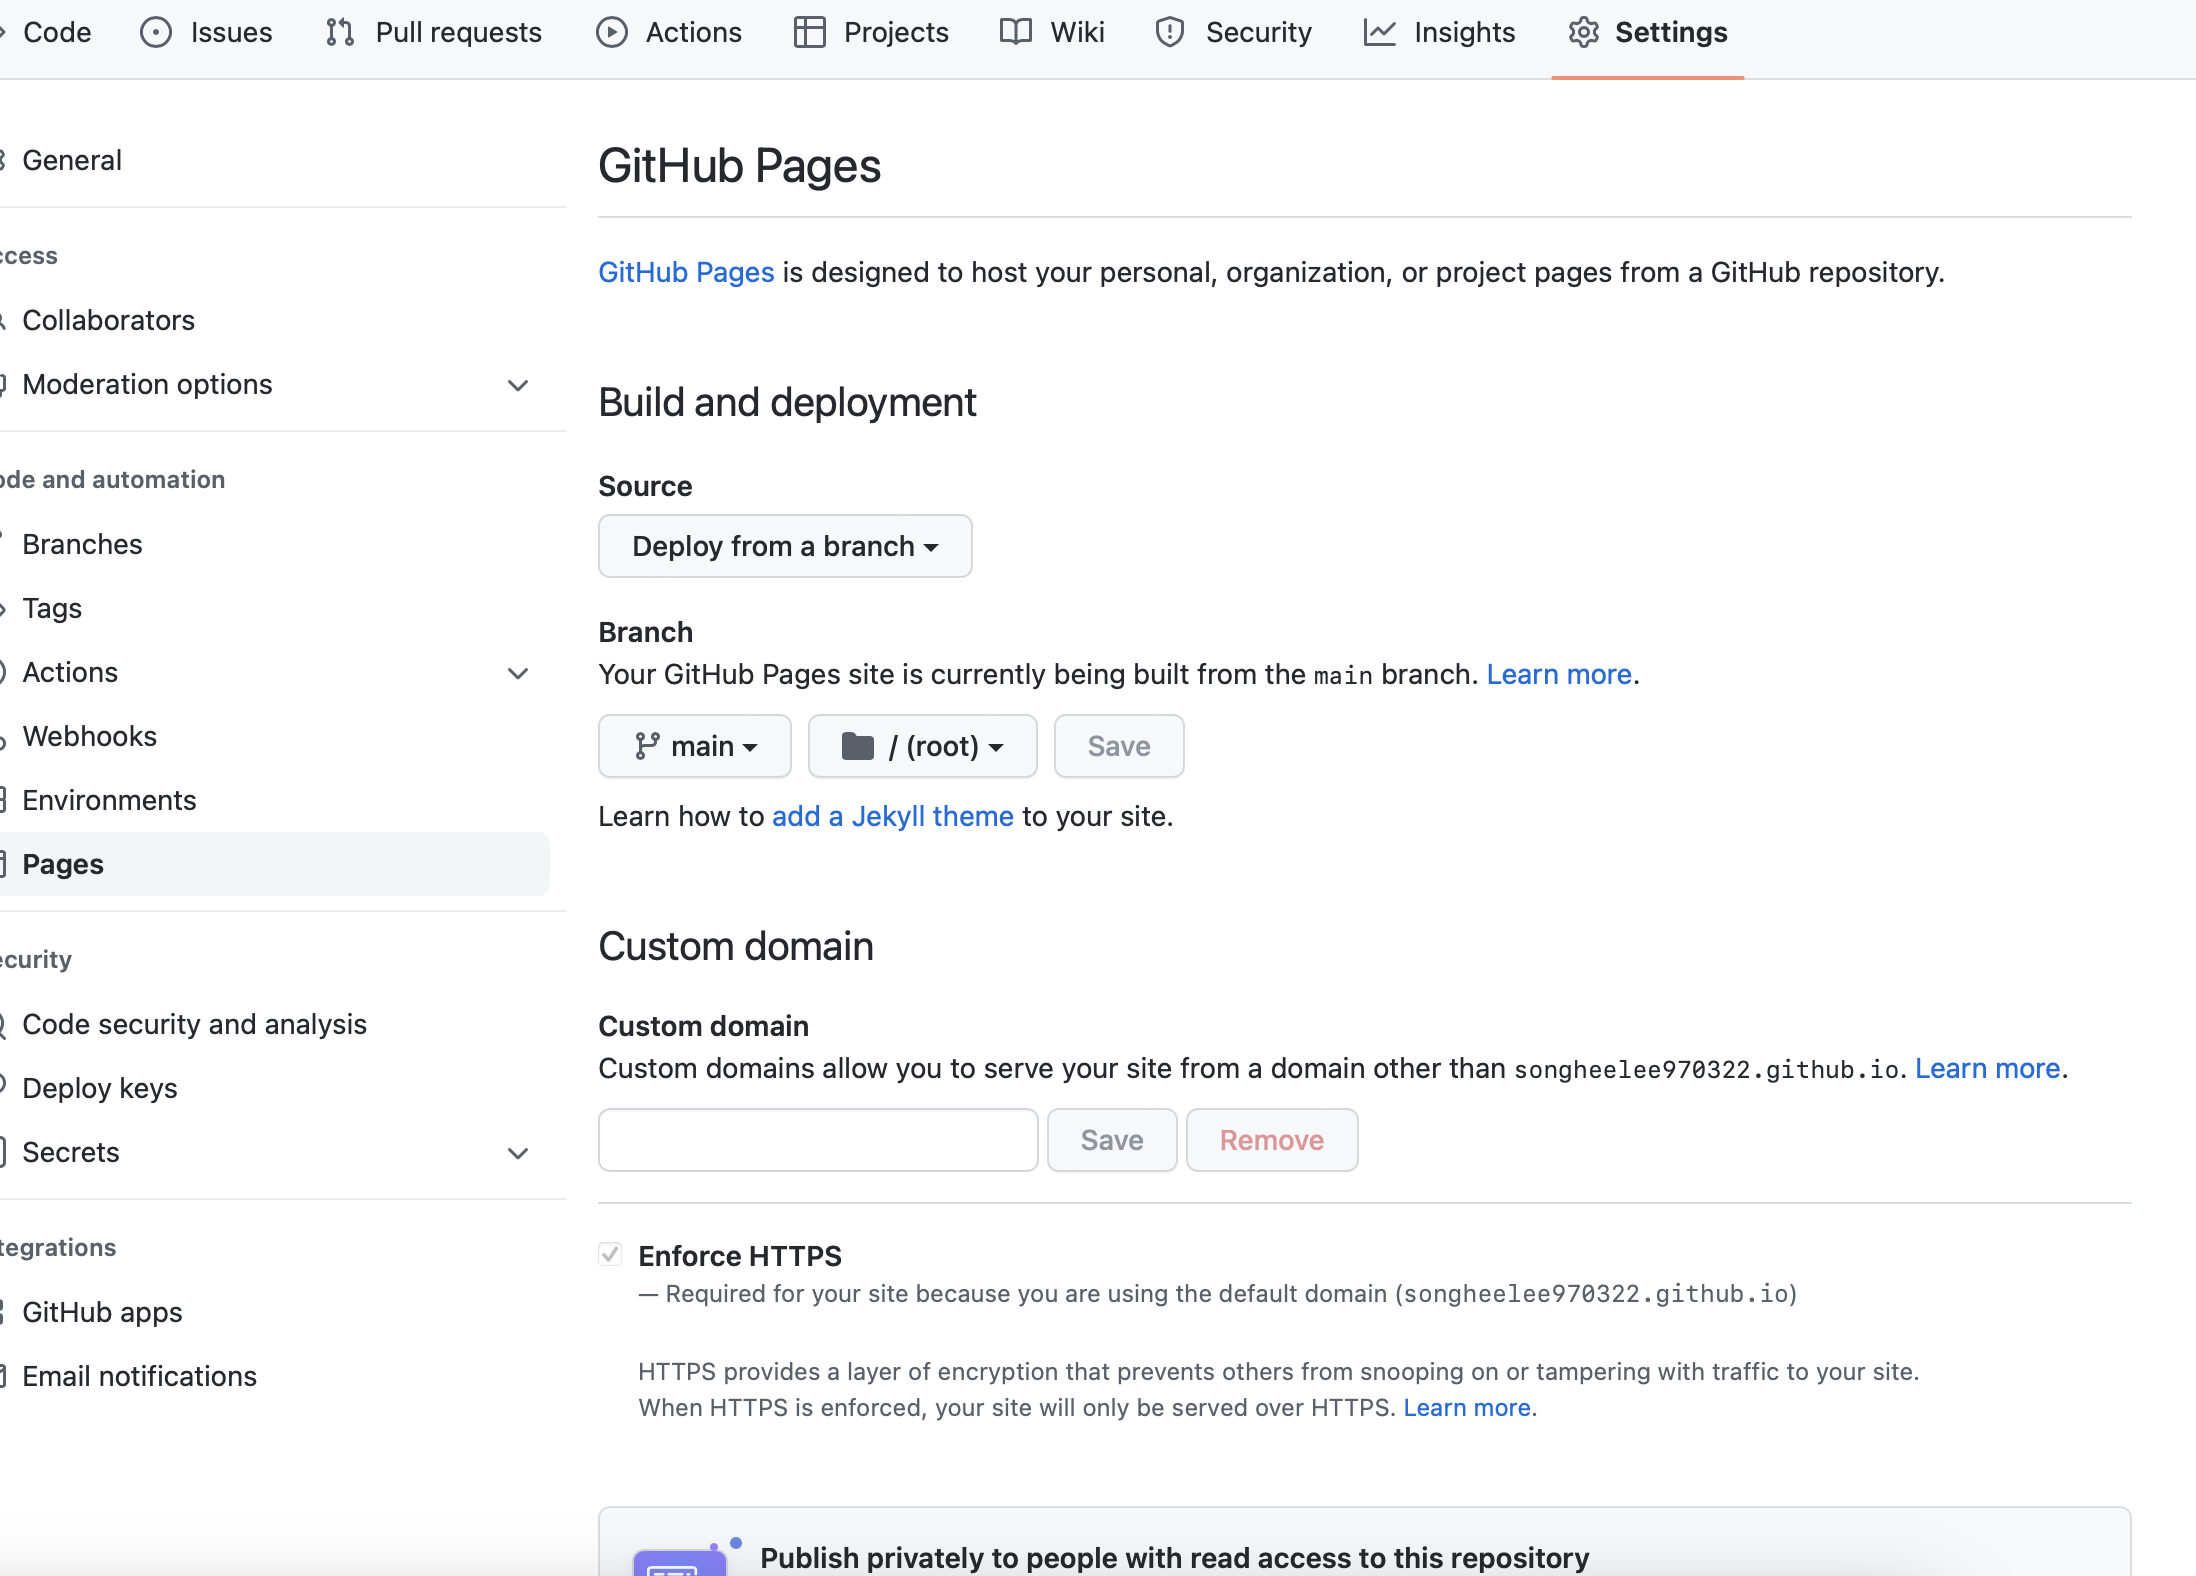
Task: Expand the Actions section in sidebar
Action: point(518,673)
